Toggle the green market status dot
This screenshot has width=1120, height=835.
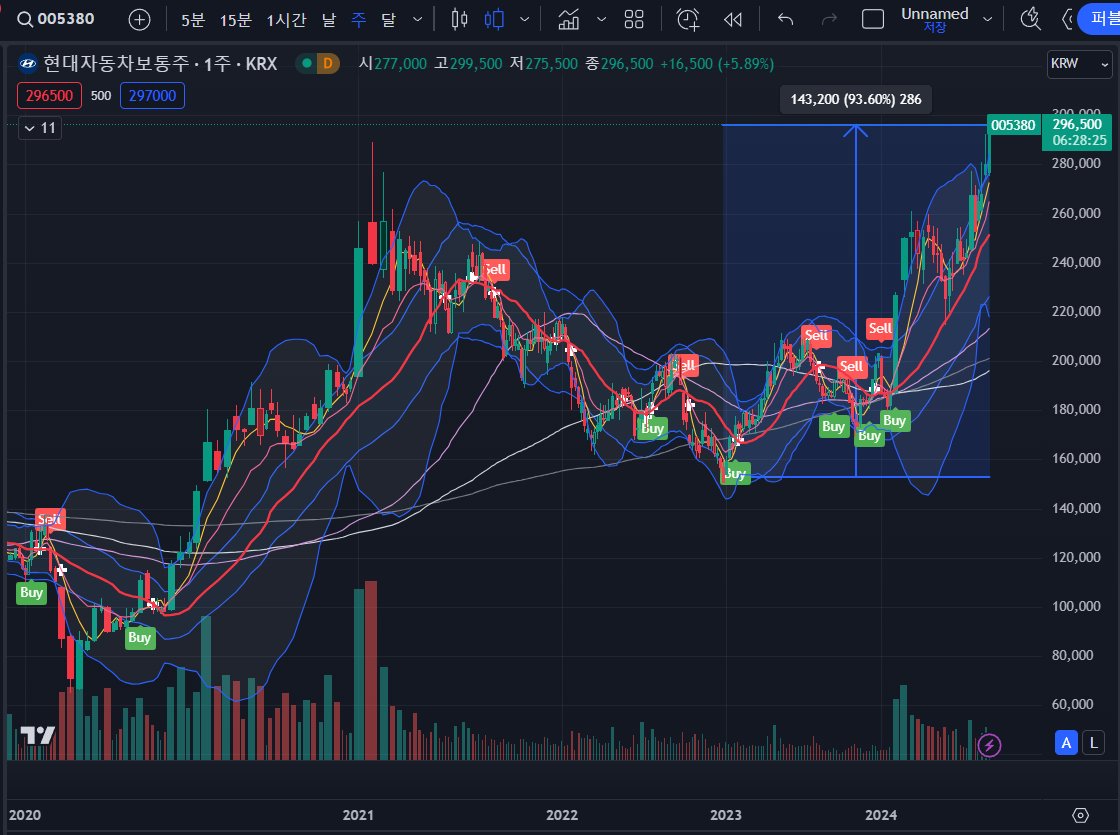coord(306,64)
